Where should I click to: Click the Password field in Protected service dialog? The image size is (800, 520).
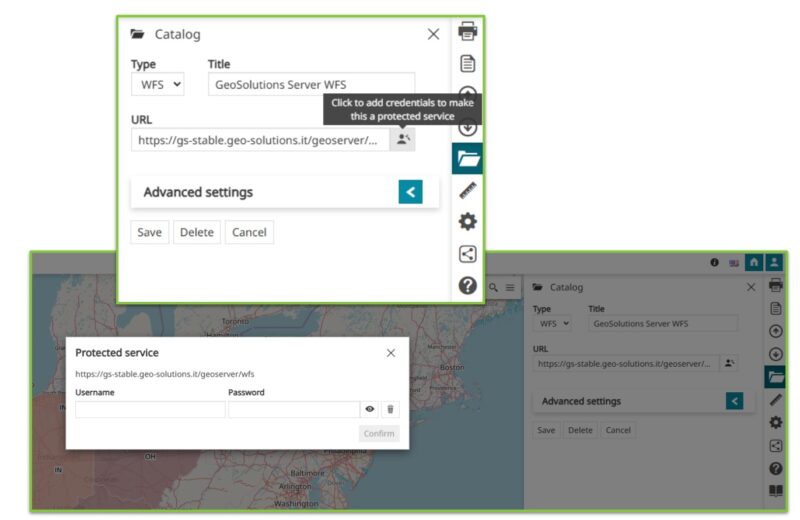pos(294,409)
